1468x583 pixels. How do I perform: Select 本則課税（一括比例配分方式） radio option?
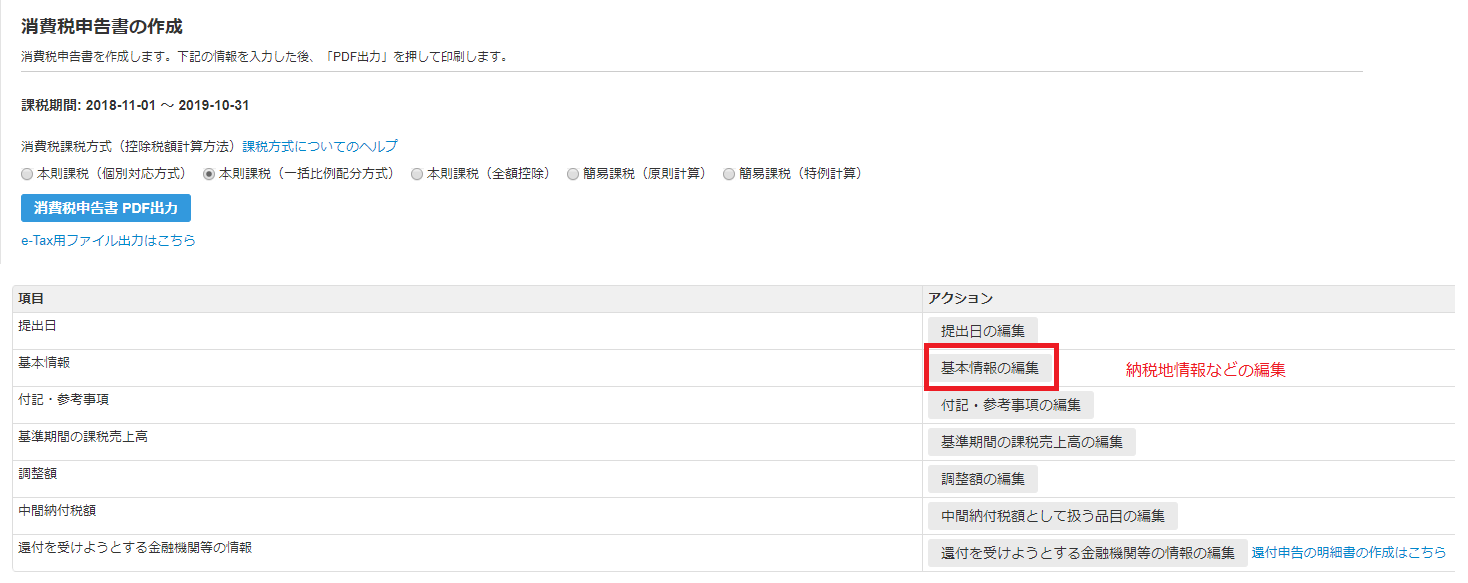[209, 174]
